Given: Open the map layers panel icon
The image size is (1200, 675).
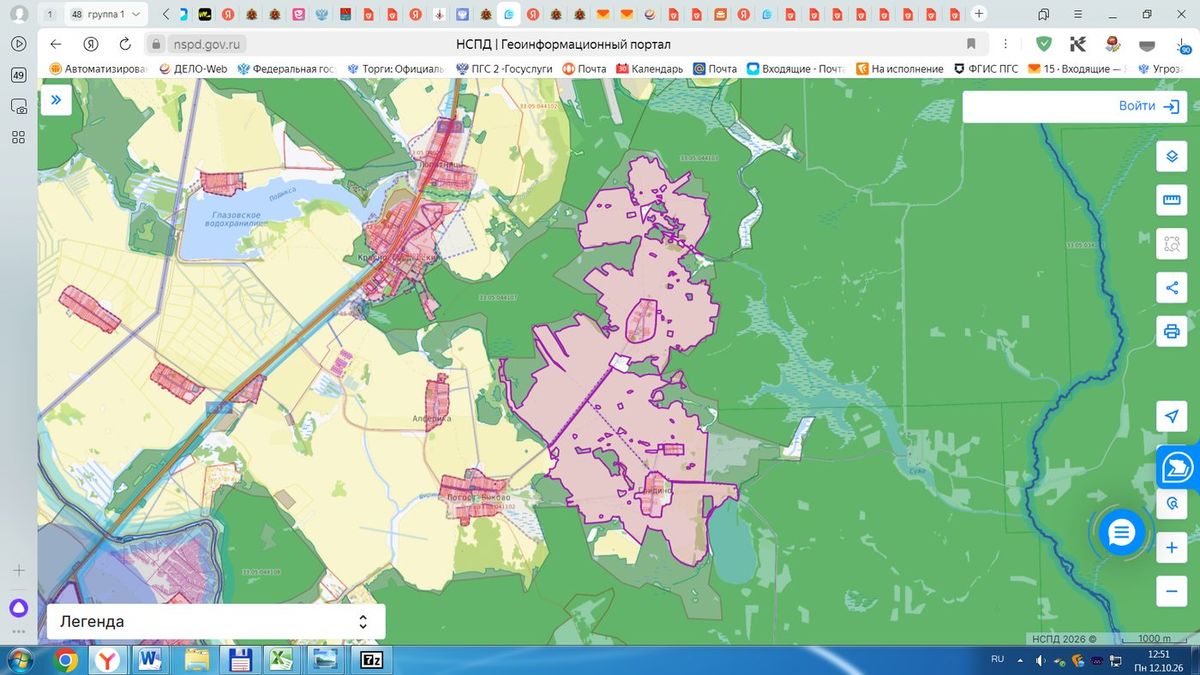Looking at the screenshot, I should click(x=1172, y=157).
